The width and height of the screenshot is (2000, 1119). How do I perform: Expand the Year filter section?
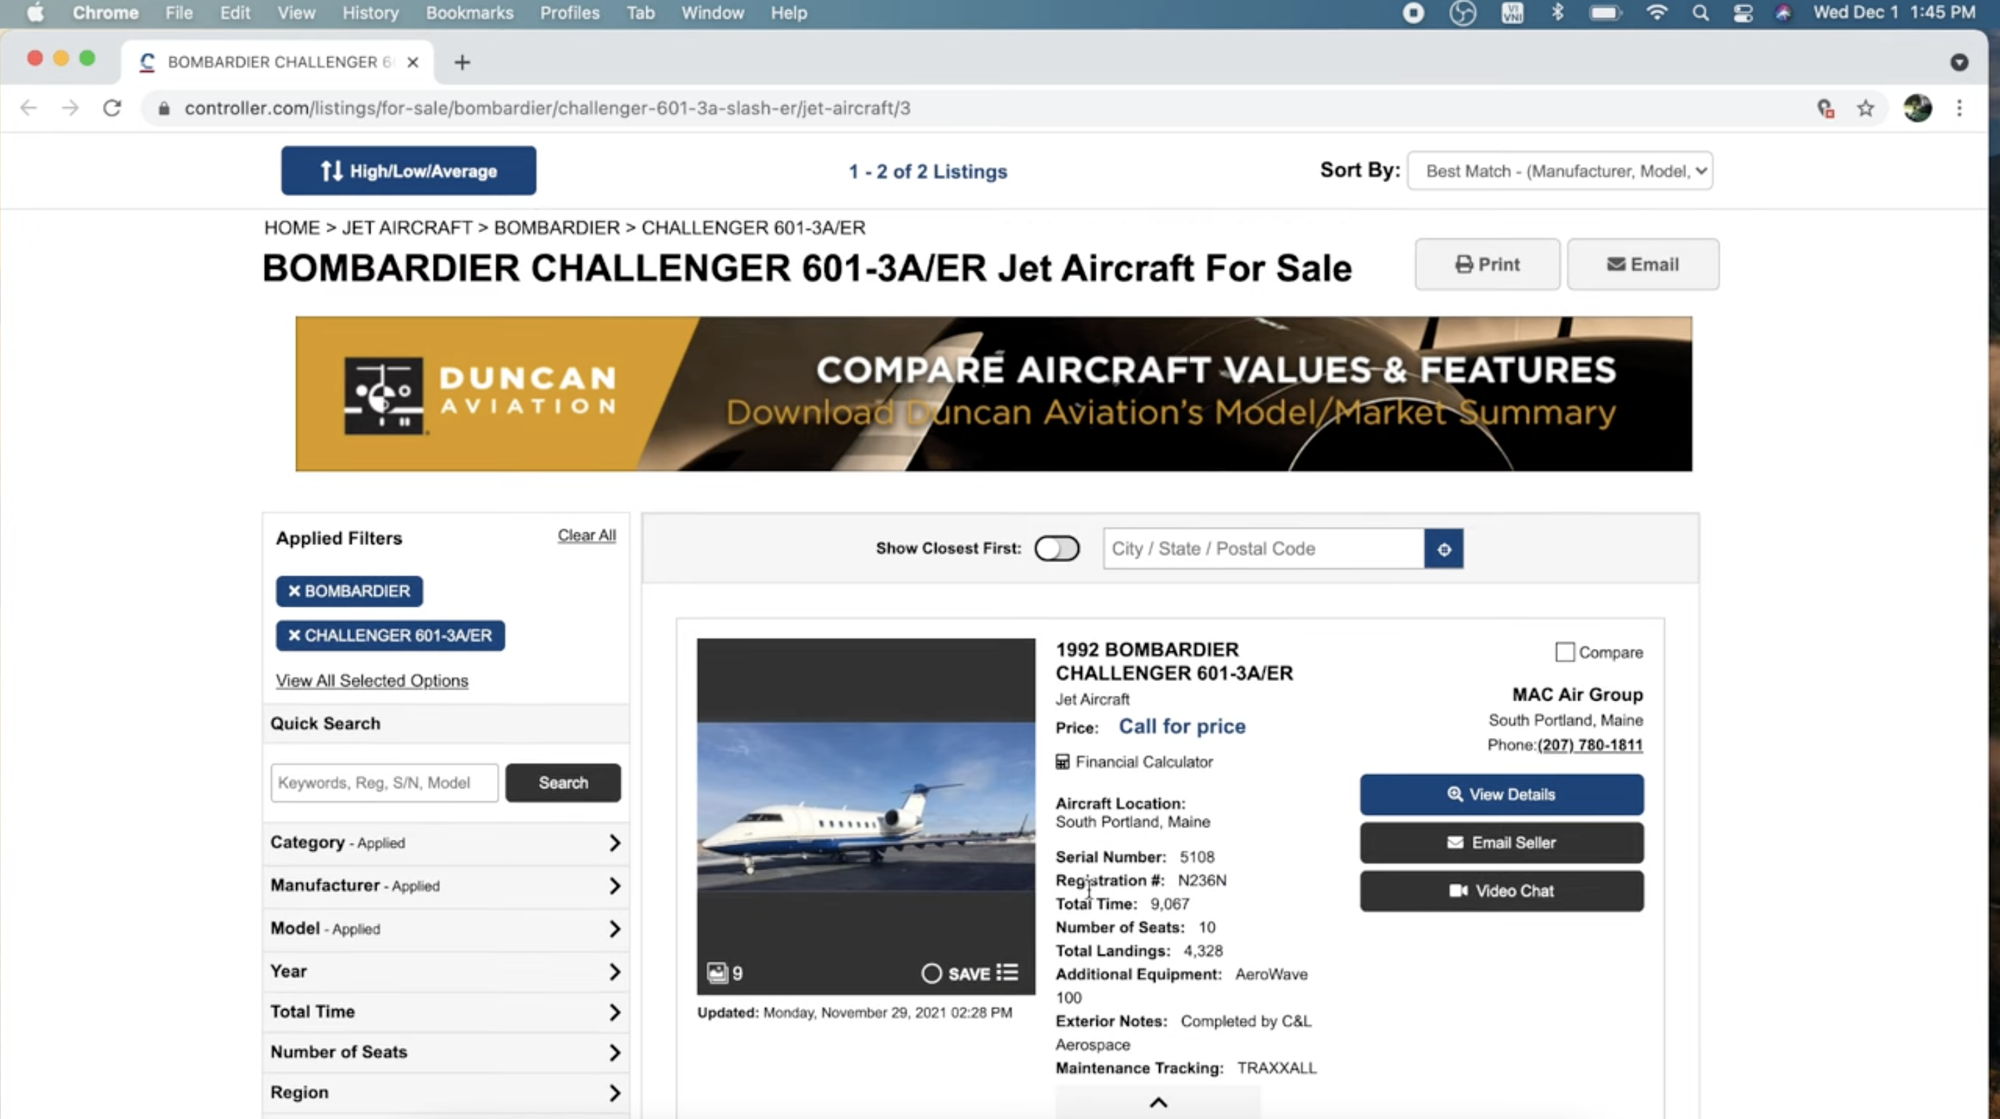[445, 971]
